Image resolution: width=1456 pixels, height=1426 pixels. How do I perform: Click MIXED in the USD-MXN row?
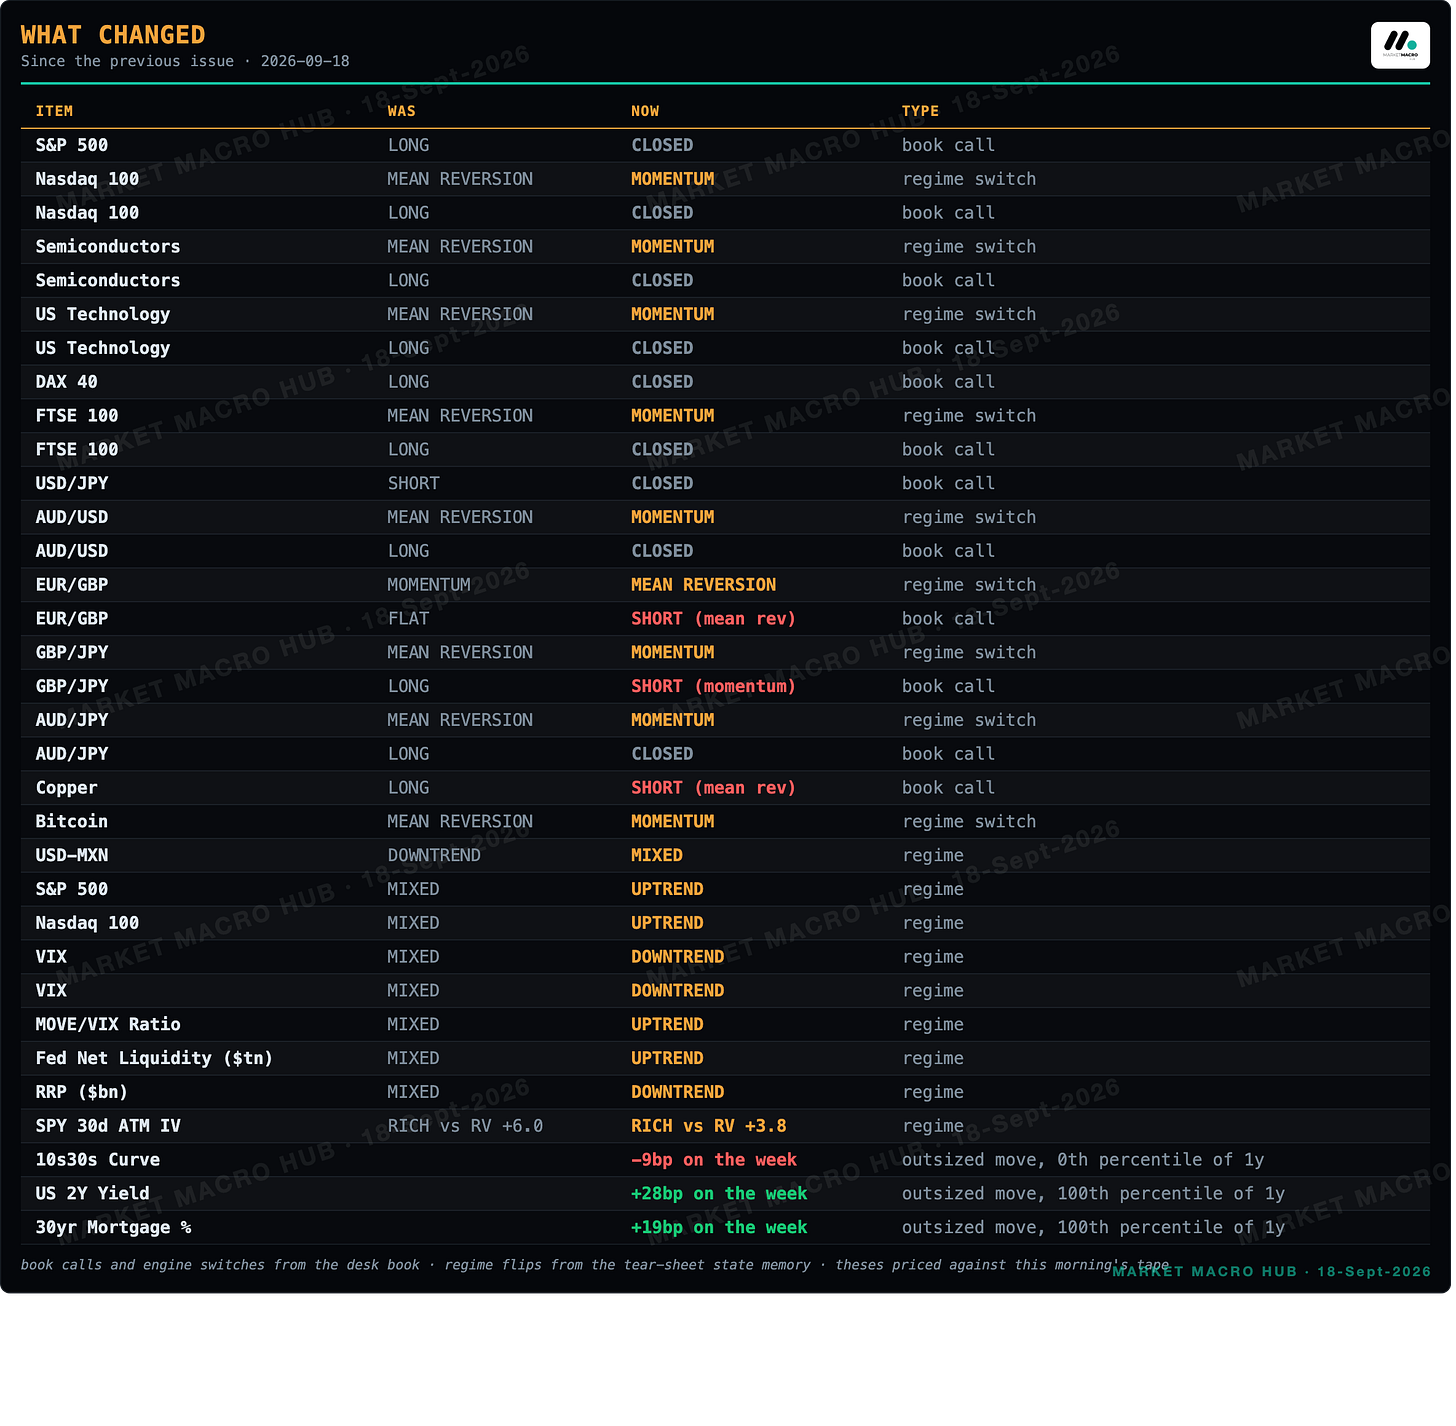pos(657,855)
